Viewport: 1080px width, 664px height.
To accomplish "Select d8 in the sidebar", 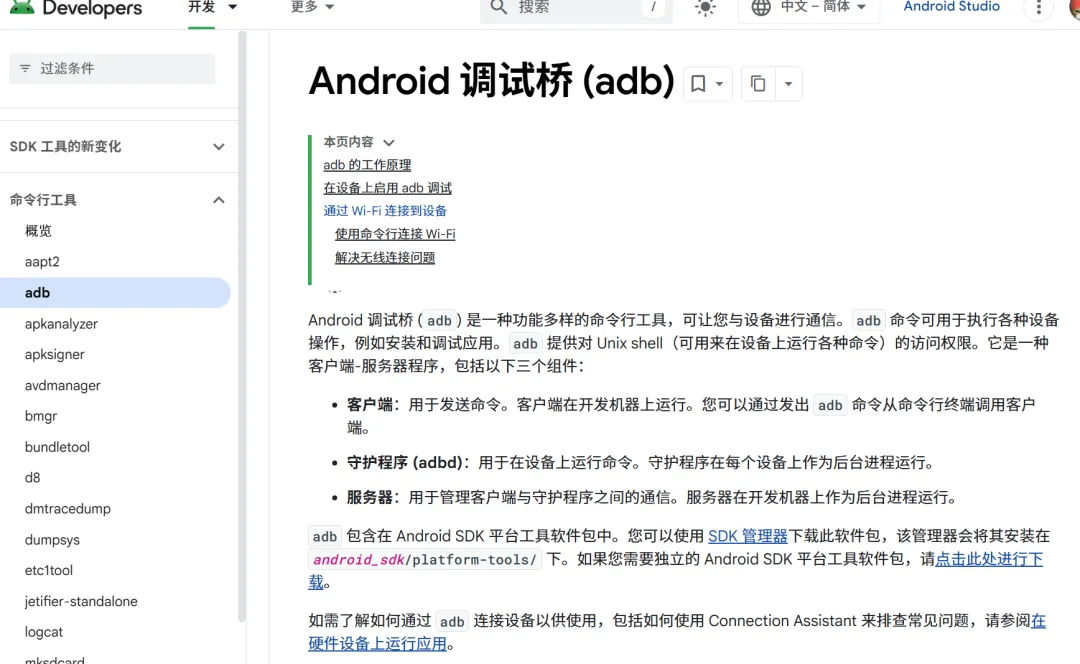I will [x=32, y=477].
